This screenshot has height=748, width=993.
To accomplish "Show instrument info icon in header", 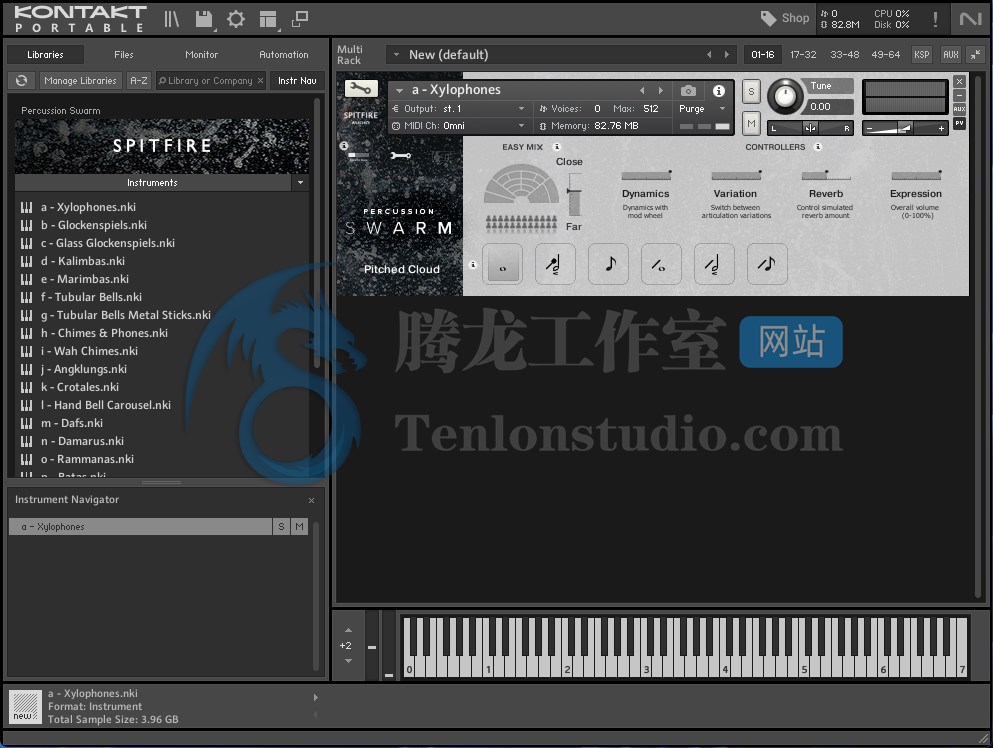I will (x=718, y=91).
